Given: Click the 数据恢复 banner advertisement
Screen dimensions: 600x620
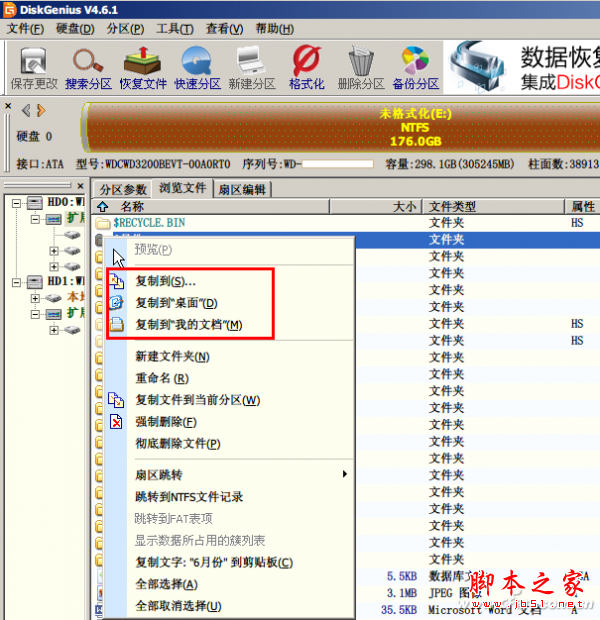Looking at the screenshot, I should coord(521,67).
